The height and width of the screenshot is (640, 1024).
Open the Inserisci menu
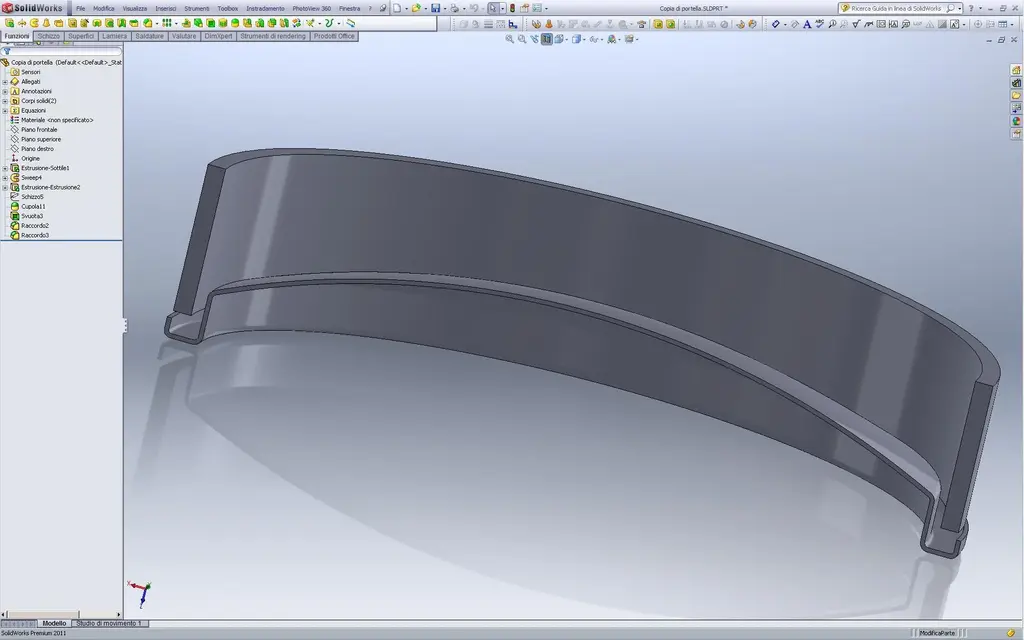165,8
